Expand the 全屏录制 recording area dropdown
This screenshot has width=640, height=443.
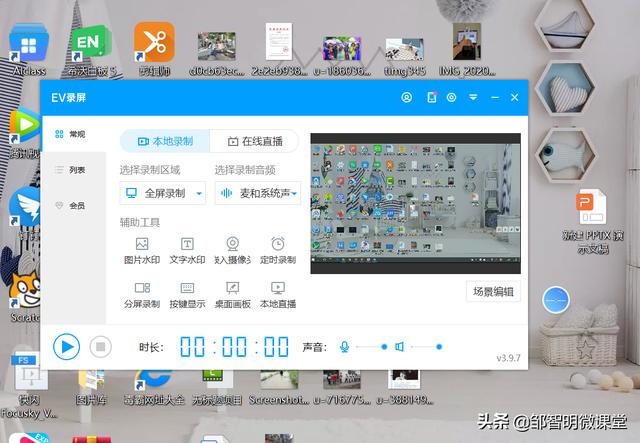[x=163, y=193]
